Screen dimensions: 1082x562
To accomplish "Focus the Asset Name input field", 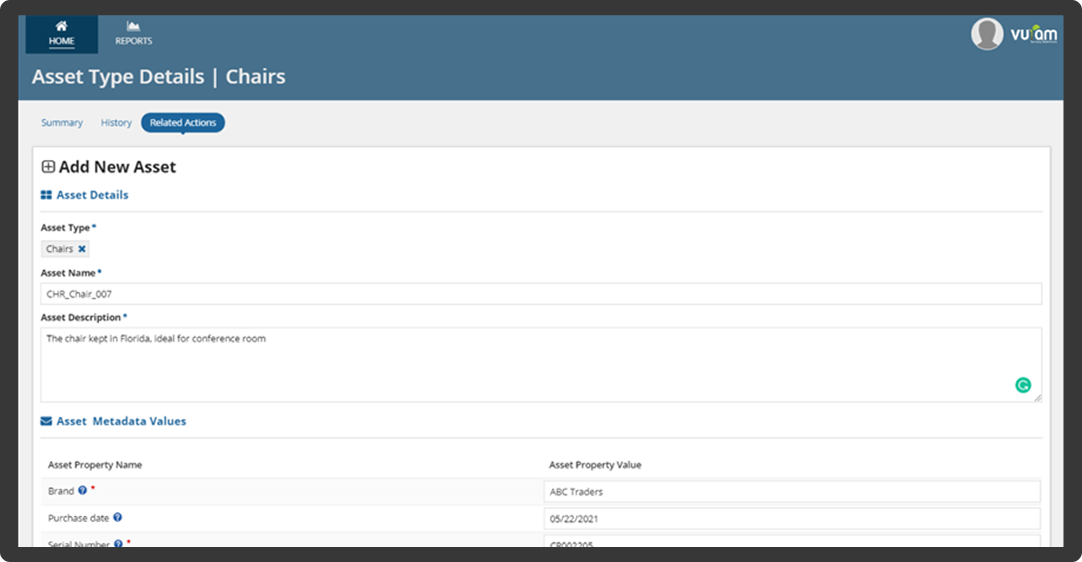I will pyautogui.click(x=541, y=293).
